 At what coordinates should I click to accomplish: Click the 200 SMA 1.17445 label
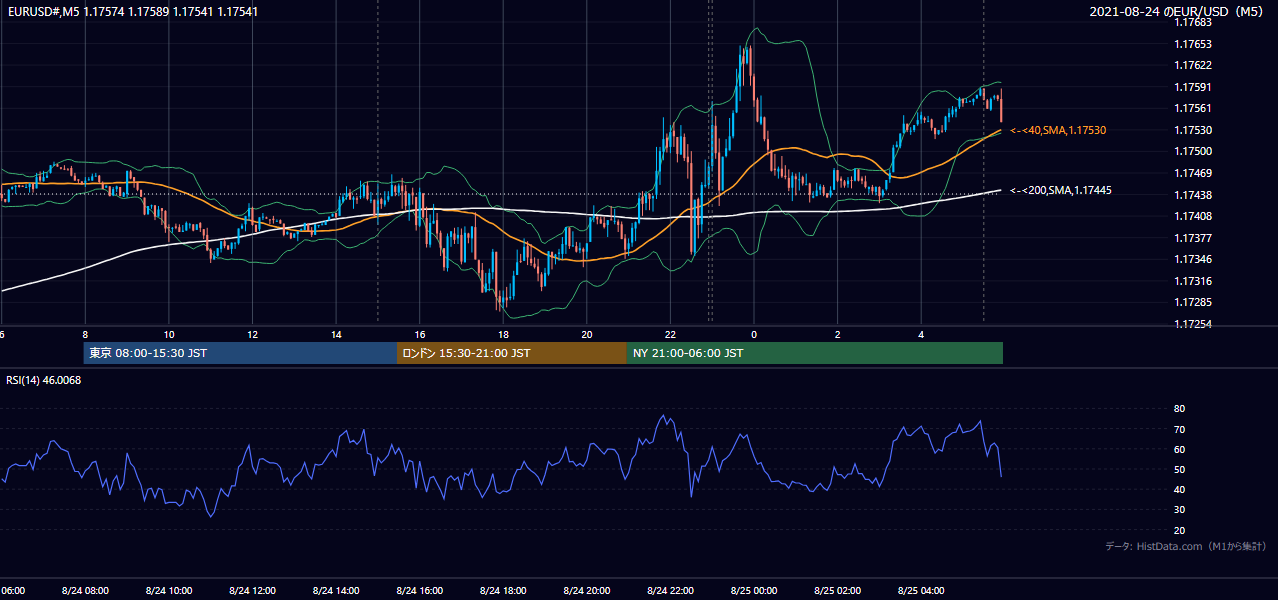click(1061, 190)
